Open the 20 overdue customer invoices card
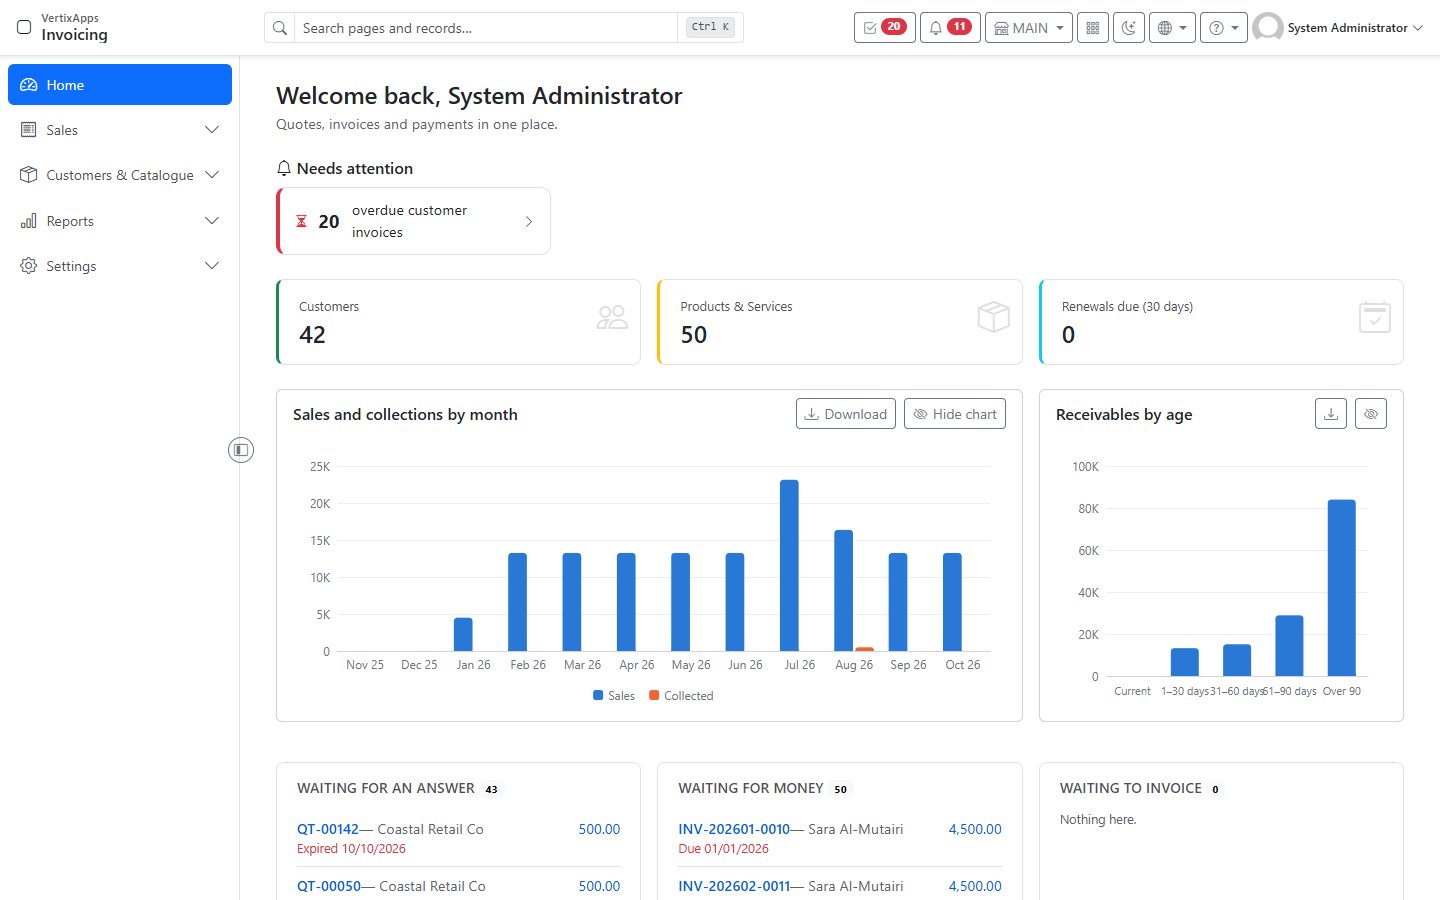The width and height of the screenshot is (1440, 900). pyautogui.click(x=413, y=221)
